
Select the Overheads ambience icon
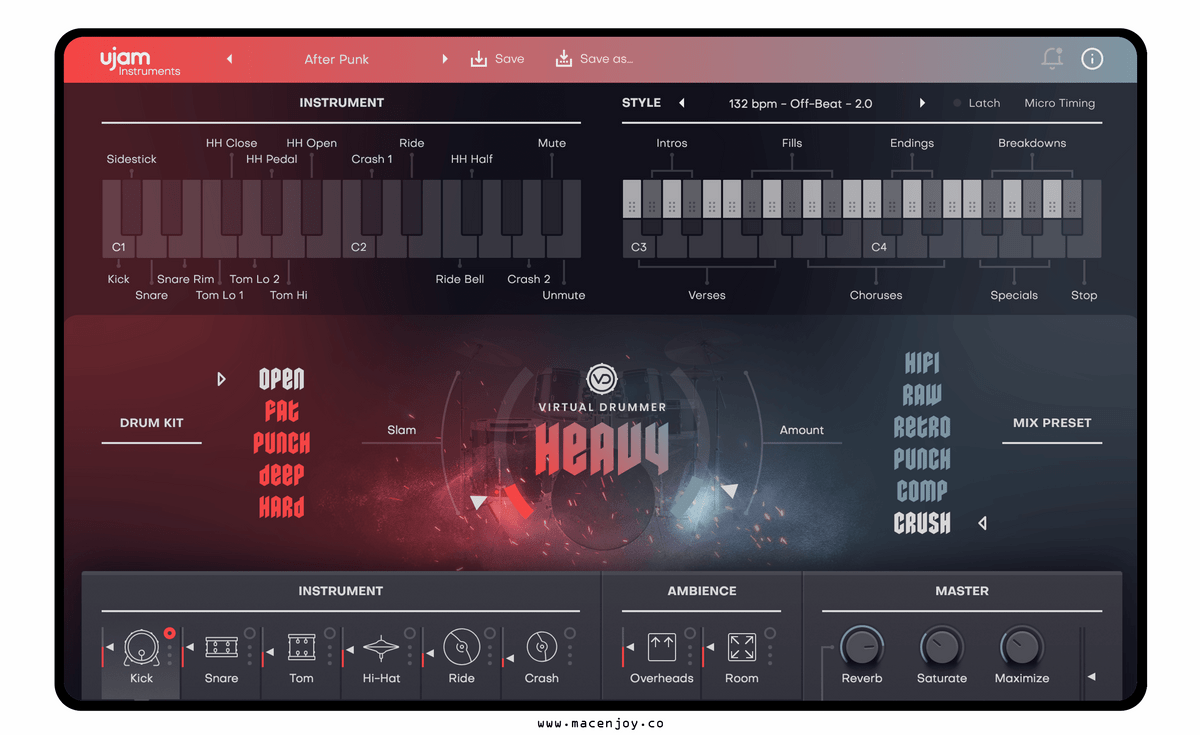pos(661,647)
